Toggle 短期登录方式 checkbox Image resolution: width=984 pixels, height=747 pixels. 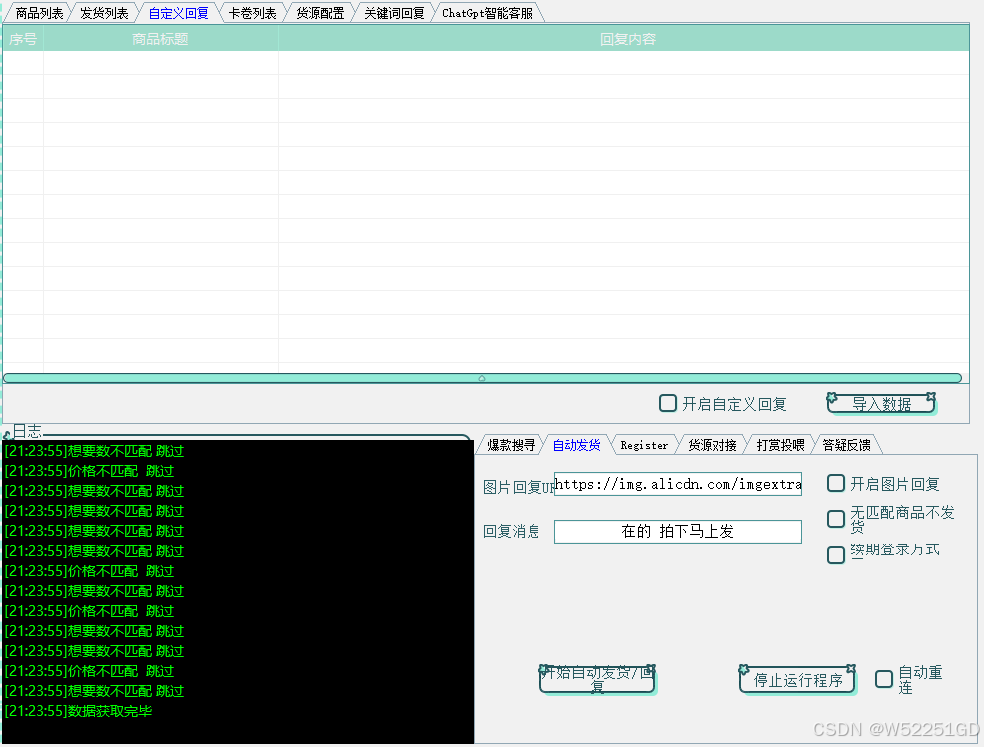coord(836,555)
